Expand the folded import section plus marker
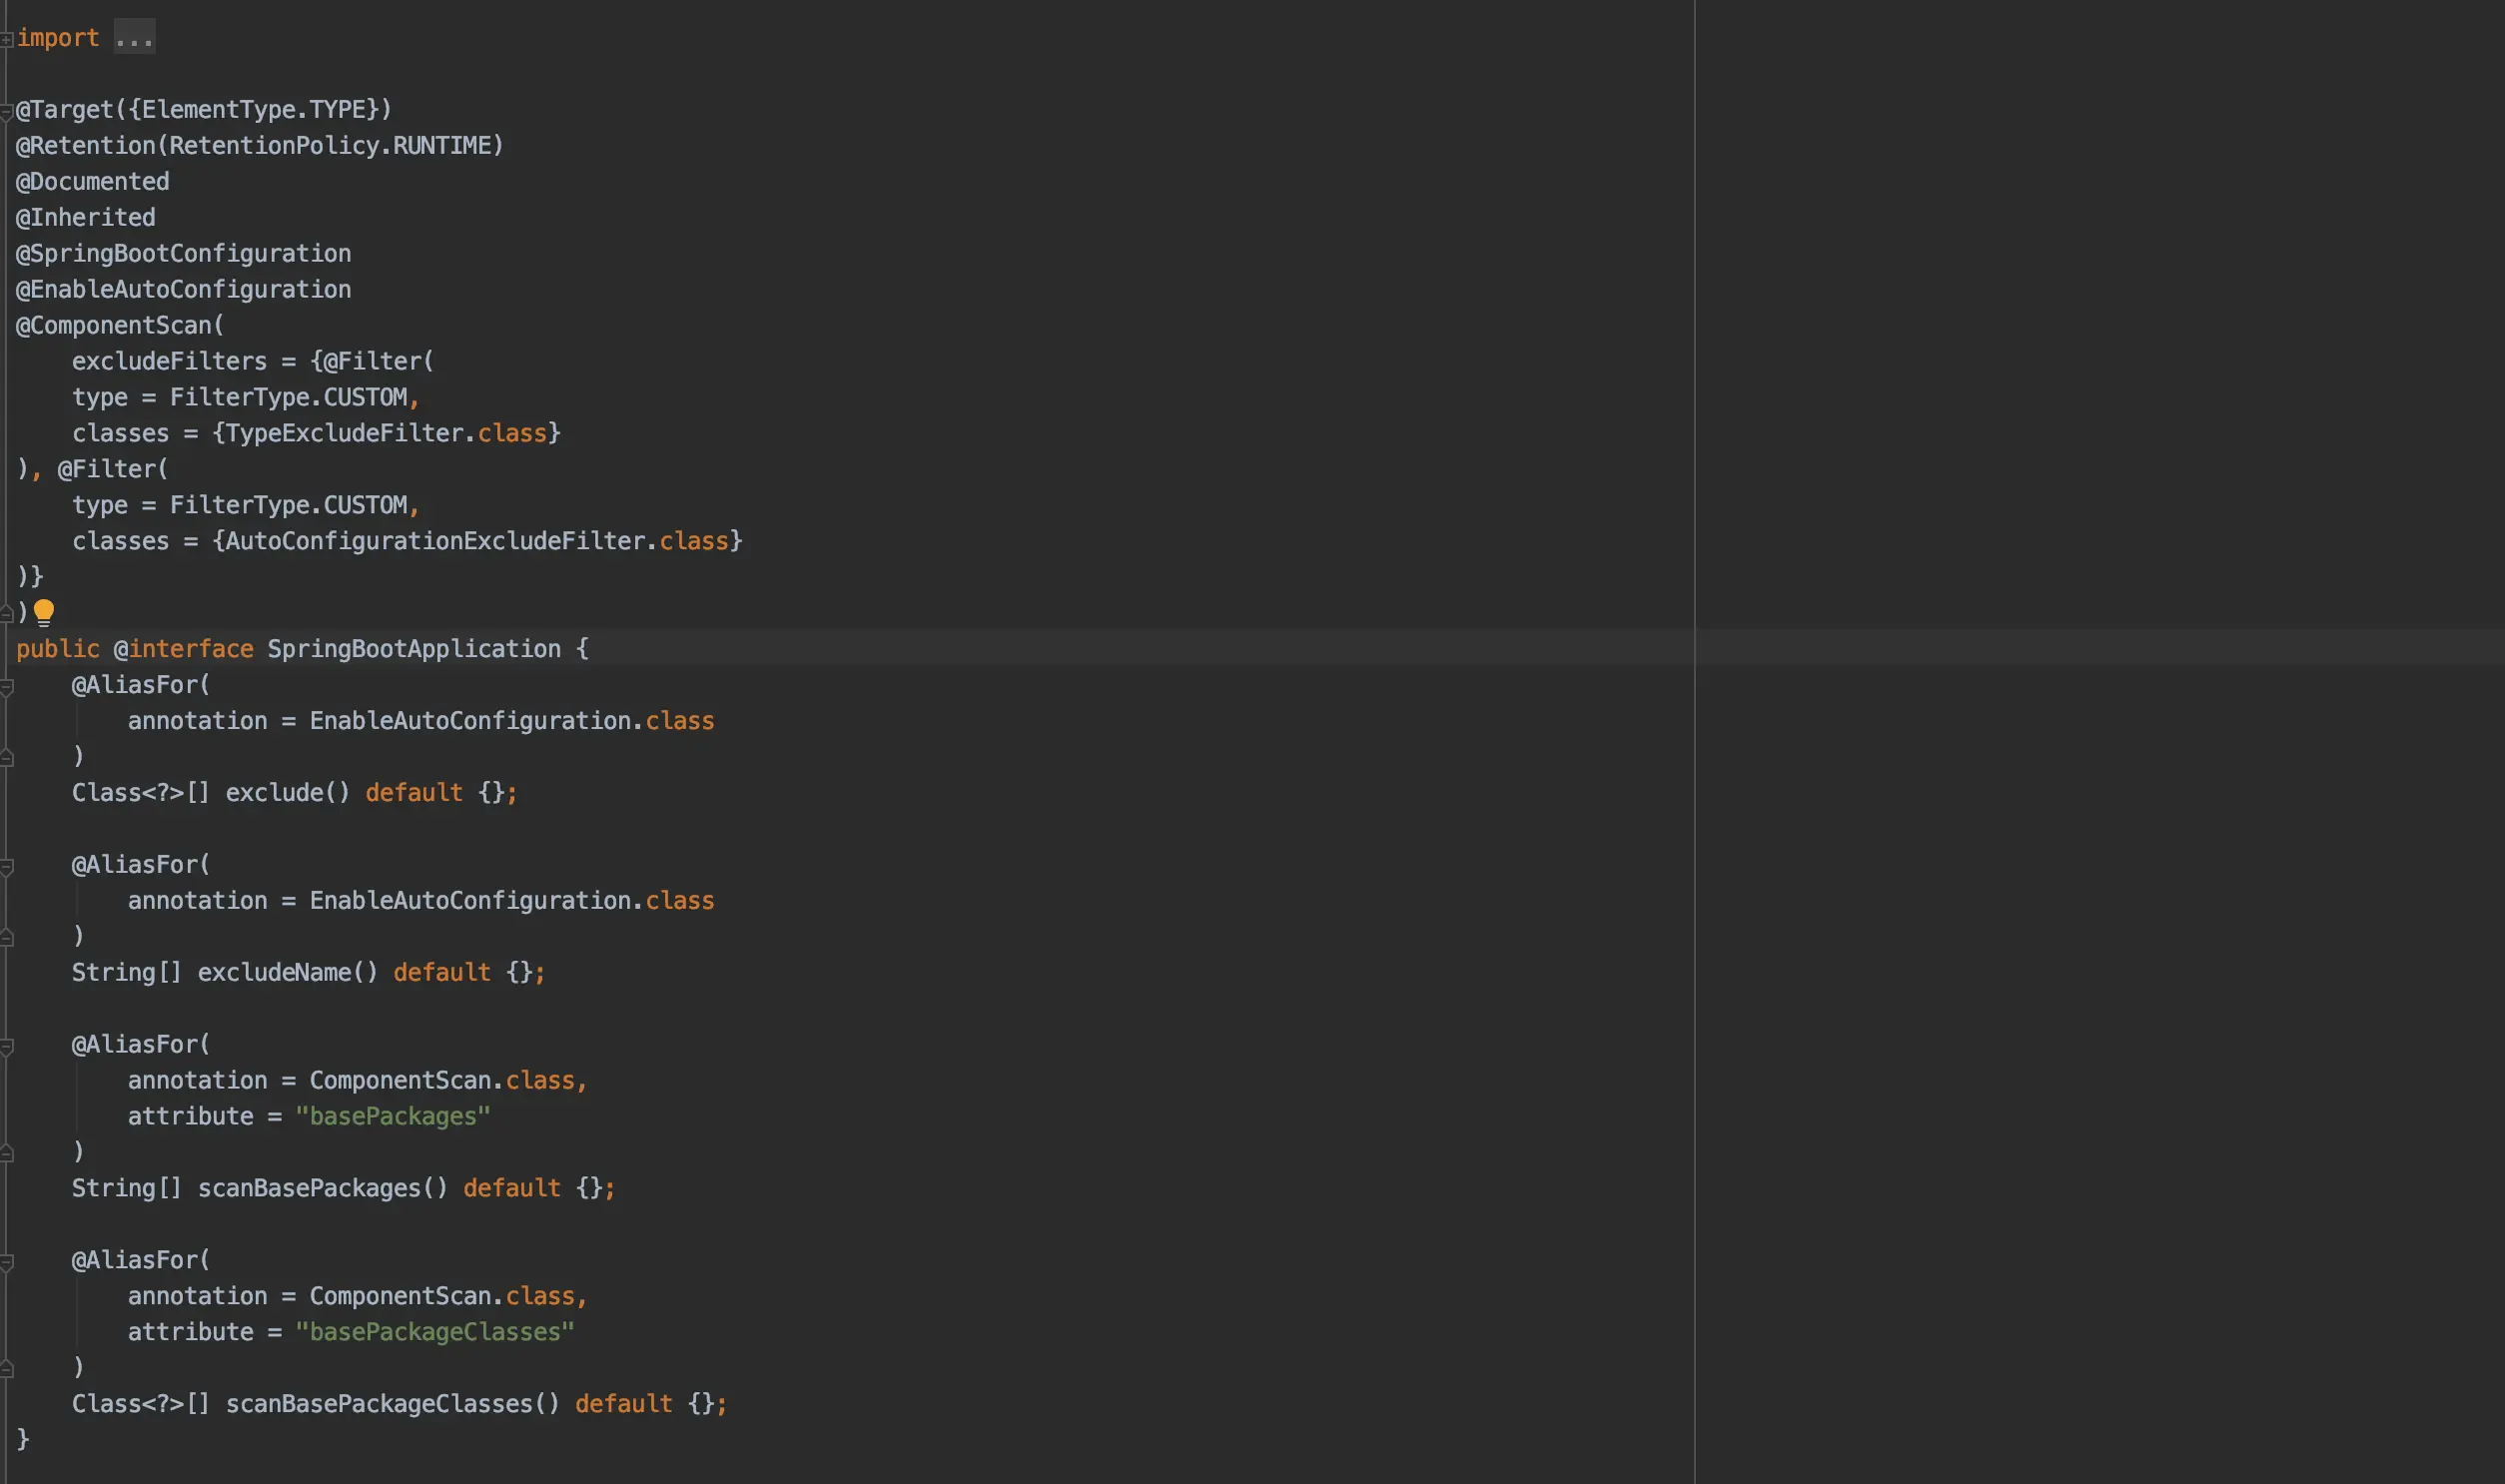The image size is (2505, 1484). click(x=6, y=39)
